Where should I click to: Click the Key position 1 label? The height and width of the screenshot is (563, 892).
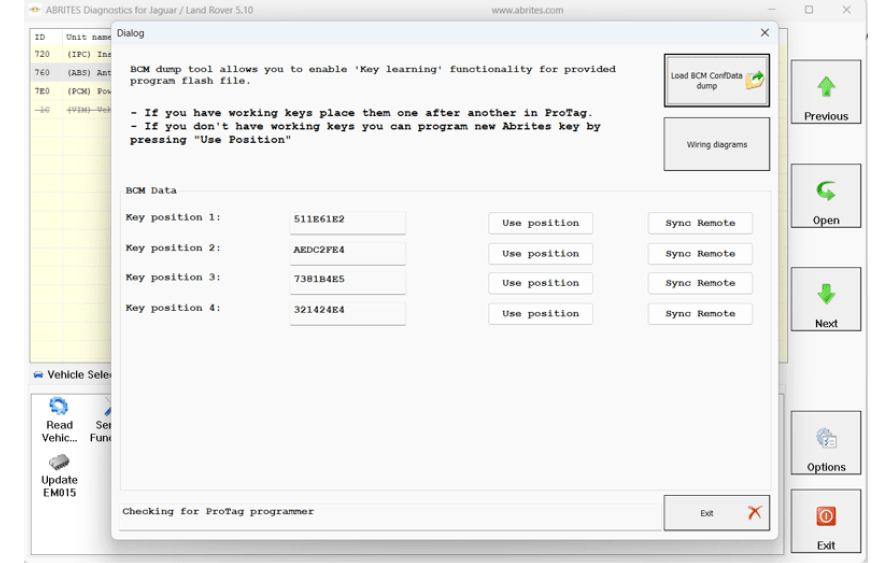[x=173, y=217]
